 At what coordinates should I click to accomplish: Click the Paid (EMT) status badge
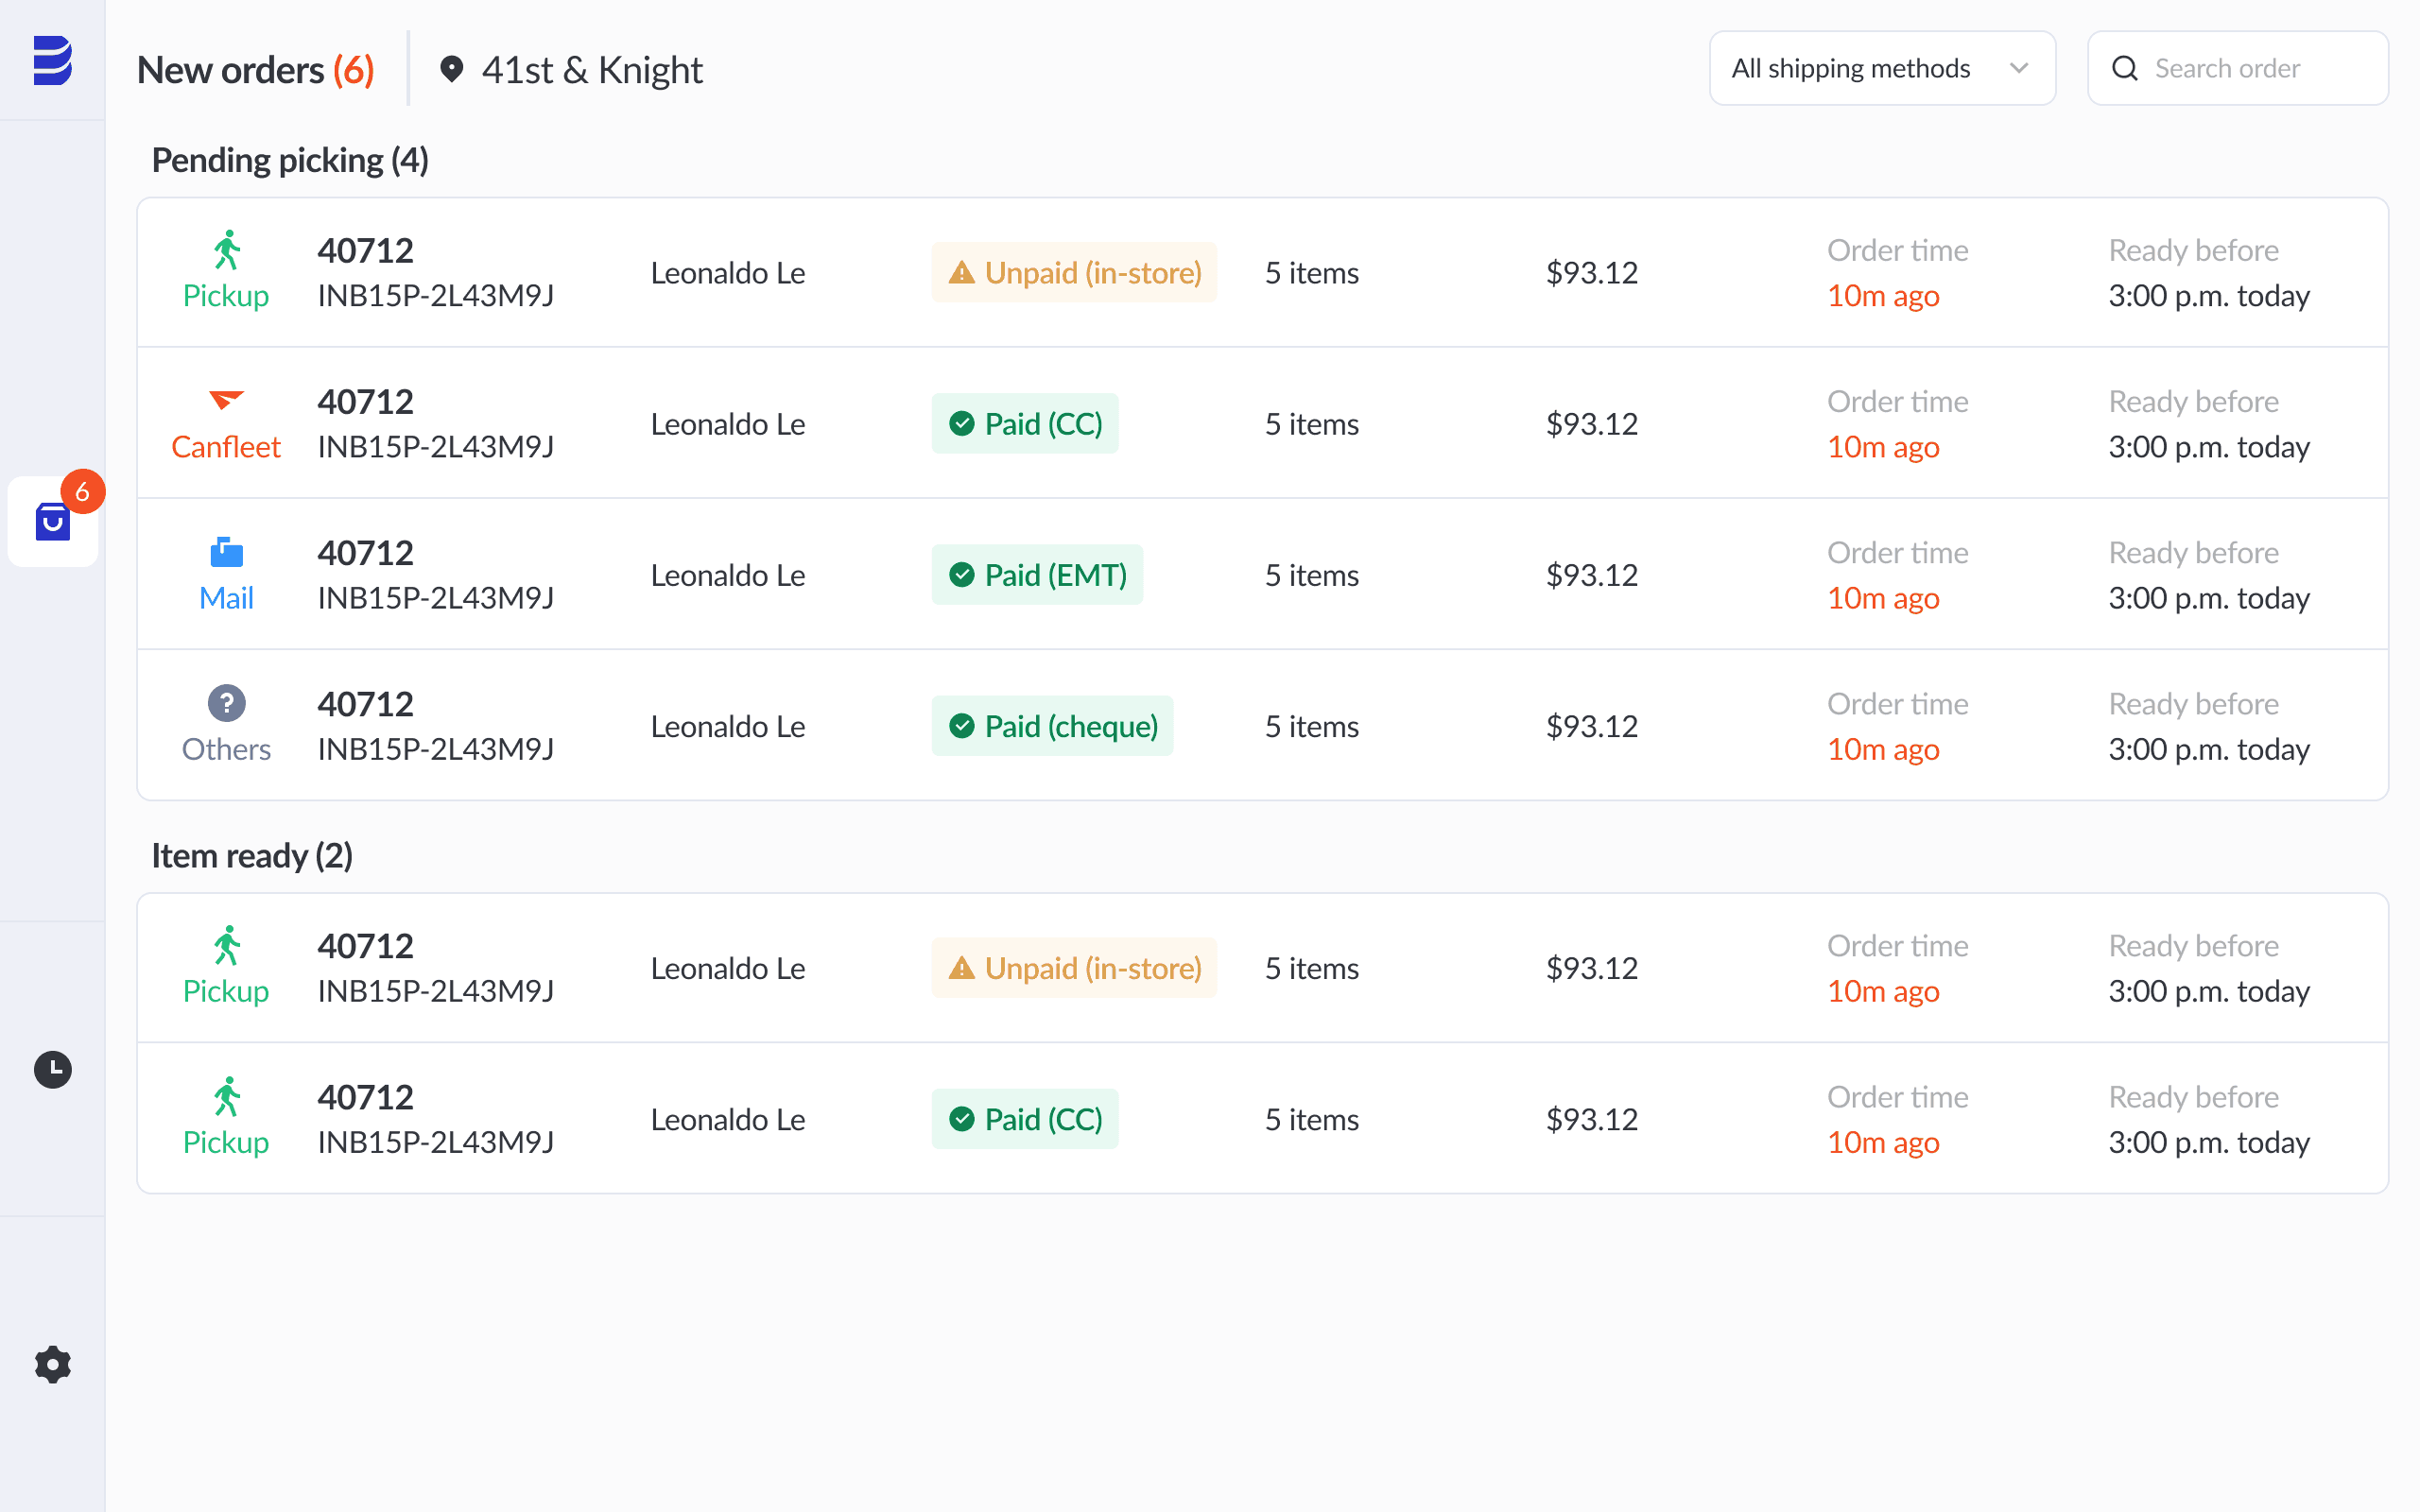(1036, 575)
